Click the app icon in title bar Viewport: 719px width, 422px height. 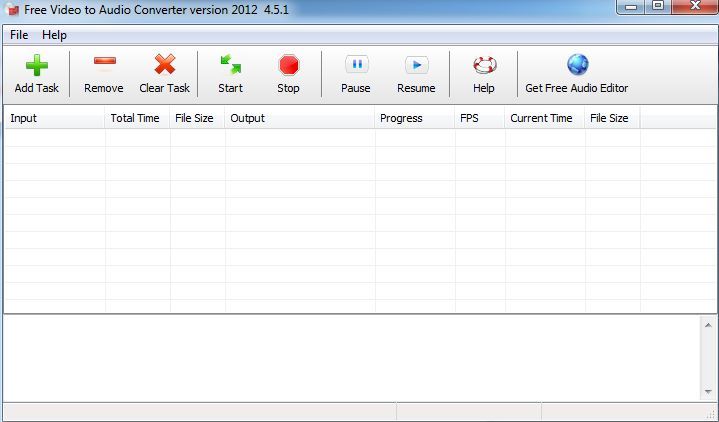click(11, 9)
